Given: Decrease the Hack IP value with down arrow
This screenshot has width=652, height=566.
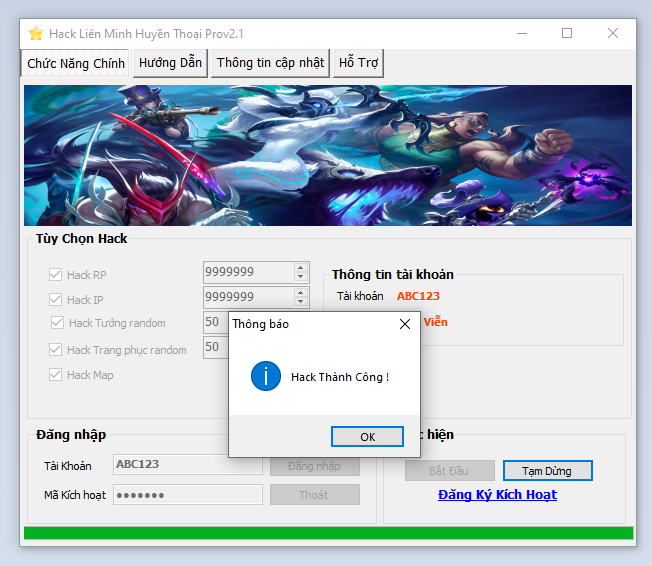Looking at the screenshot, I should coord(301,302).
